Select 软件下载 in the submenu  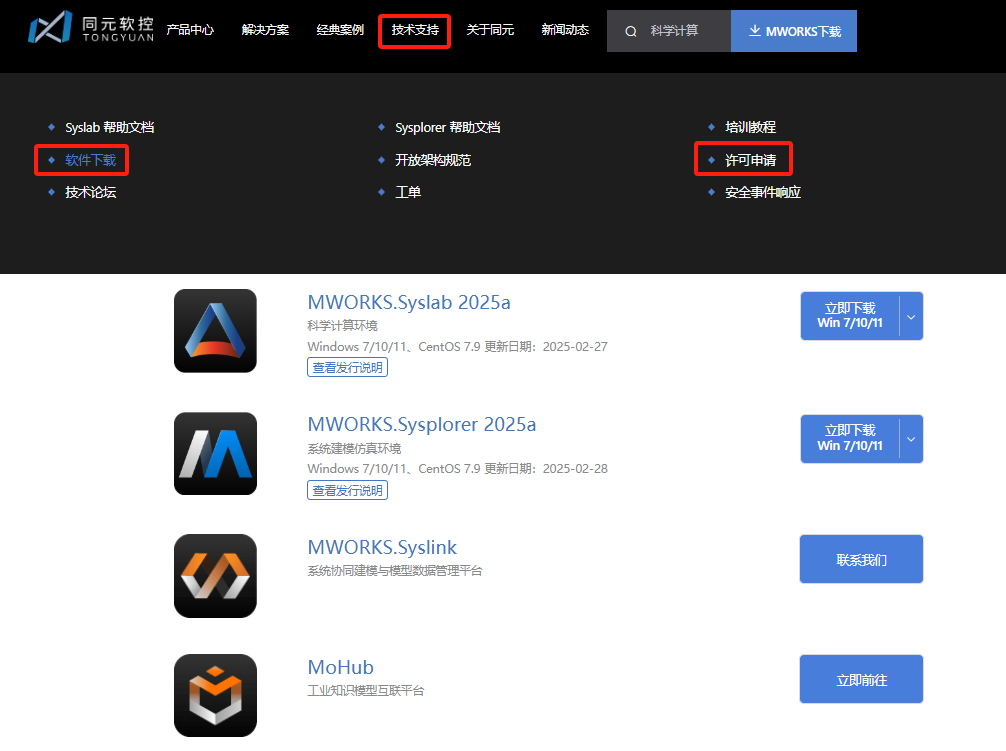coord(90,160)
